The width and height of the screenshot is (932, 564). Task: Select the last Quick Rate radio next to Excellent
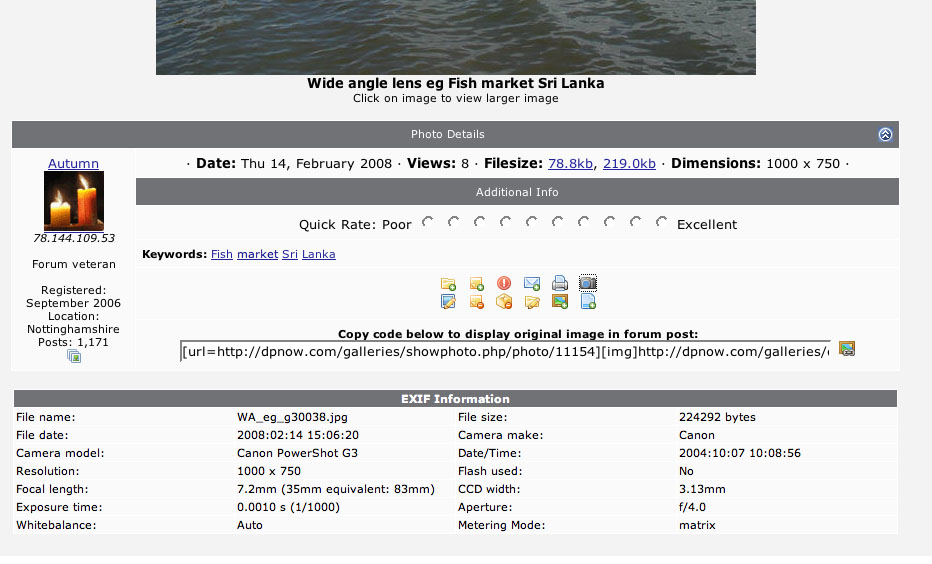tap(661, 222)
